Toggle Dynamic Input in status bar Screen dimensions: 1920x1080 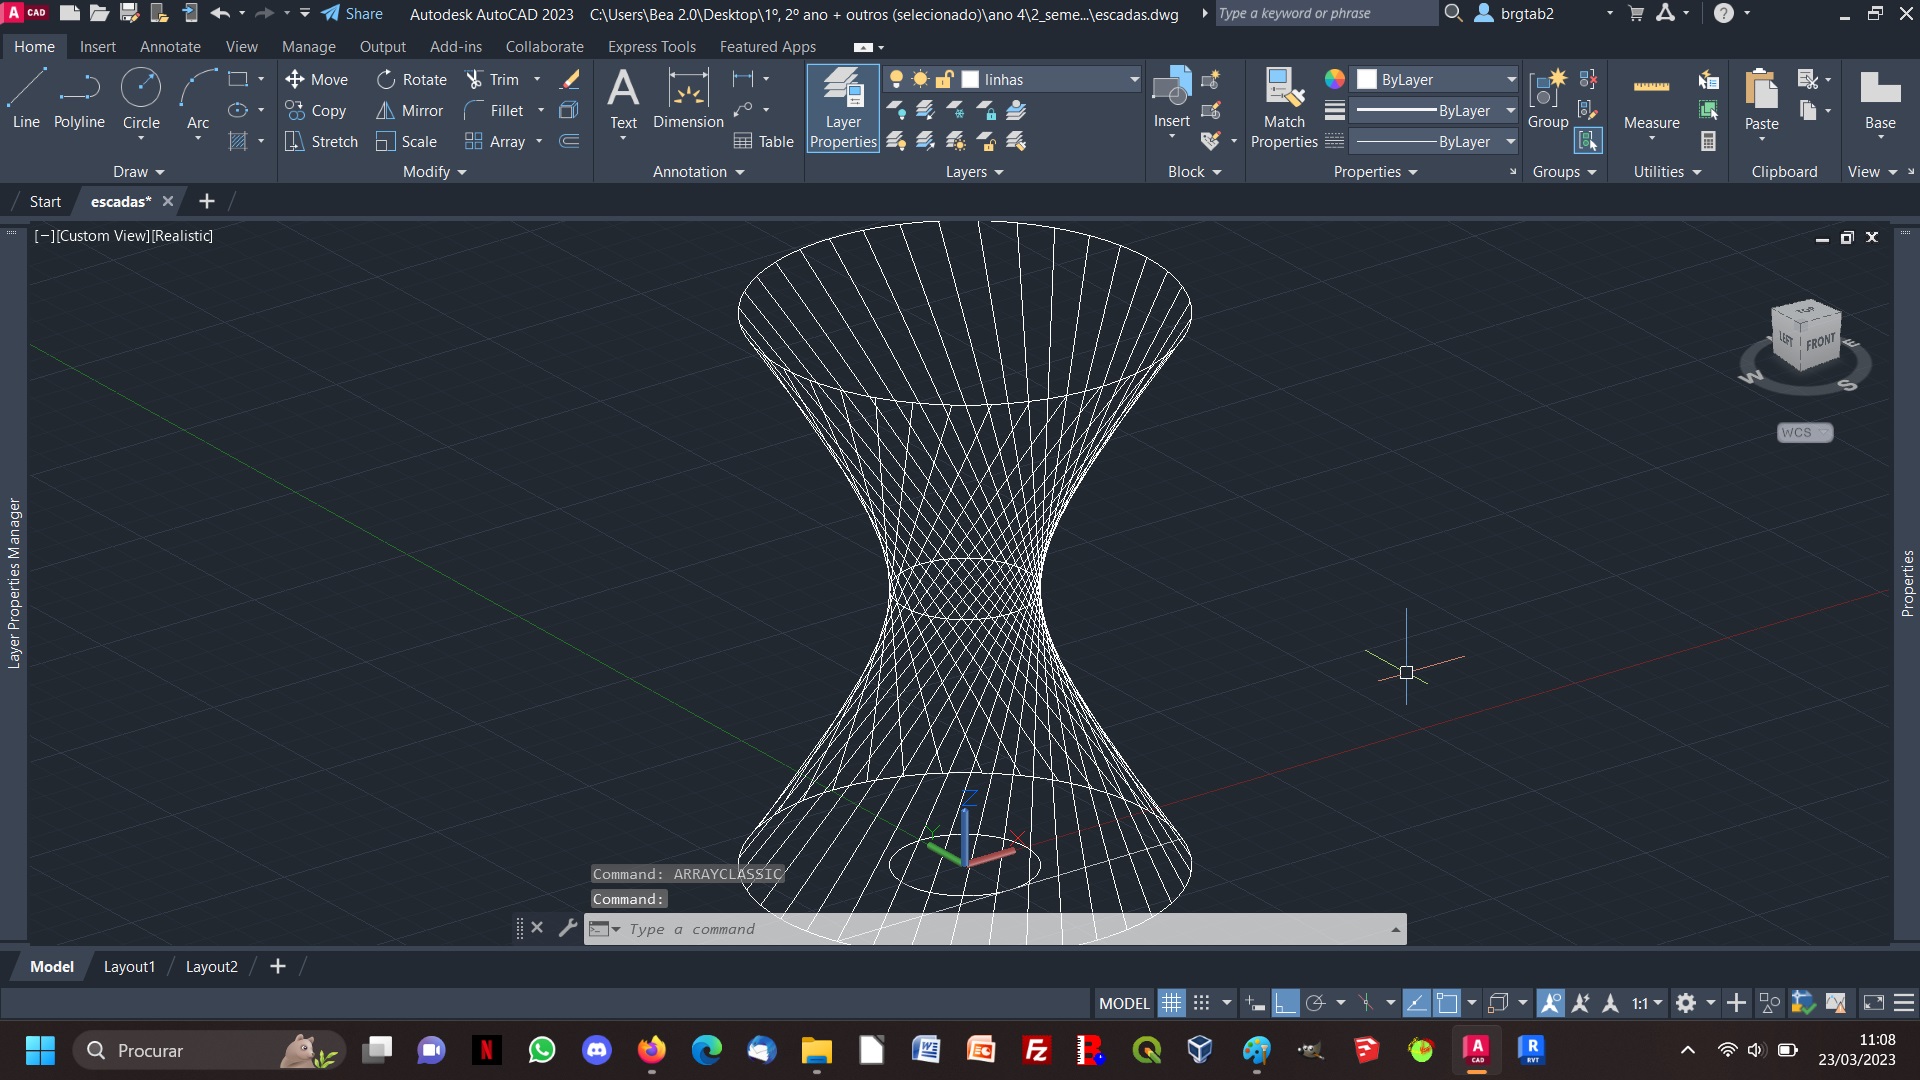[x=1255, y=1003]
